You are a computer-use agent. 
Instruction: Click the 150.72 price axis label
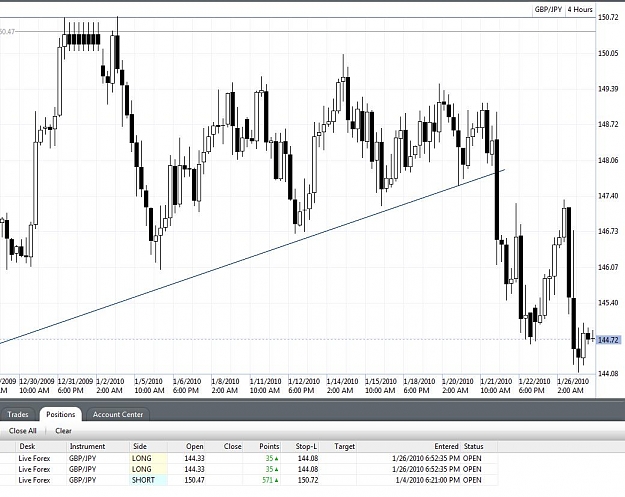(x=608, y=17)
